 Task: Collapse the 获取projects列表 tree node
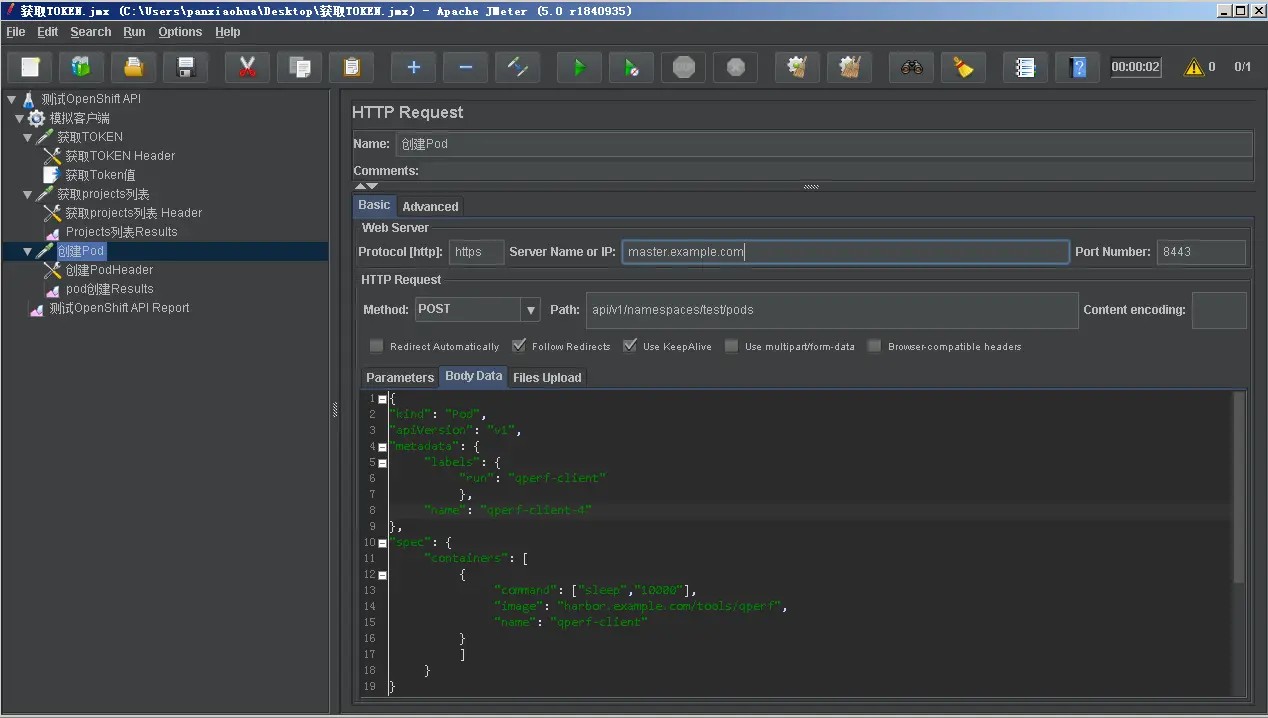coord(28,194)
